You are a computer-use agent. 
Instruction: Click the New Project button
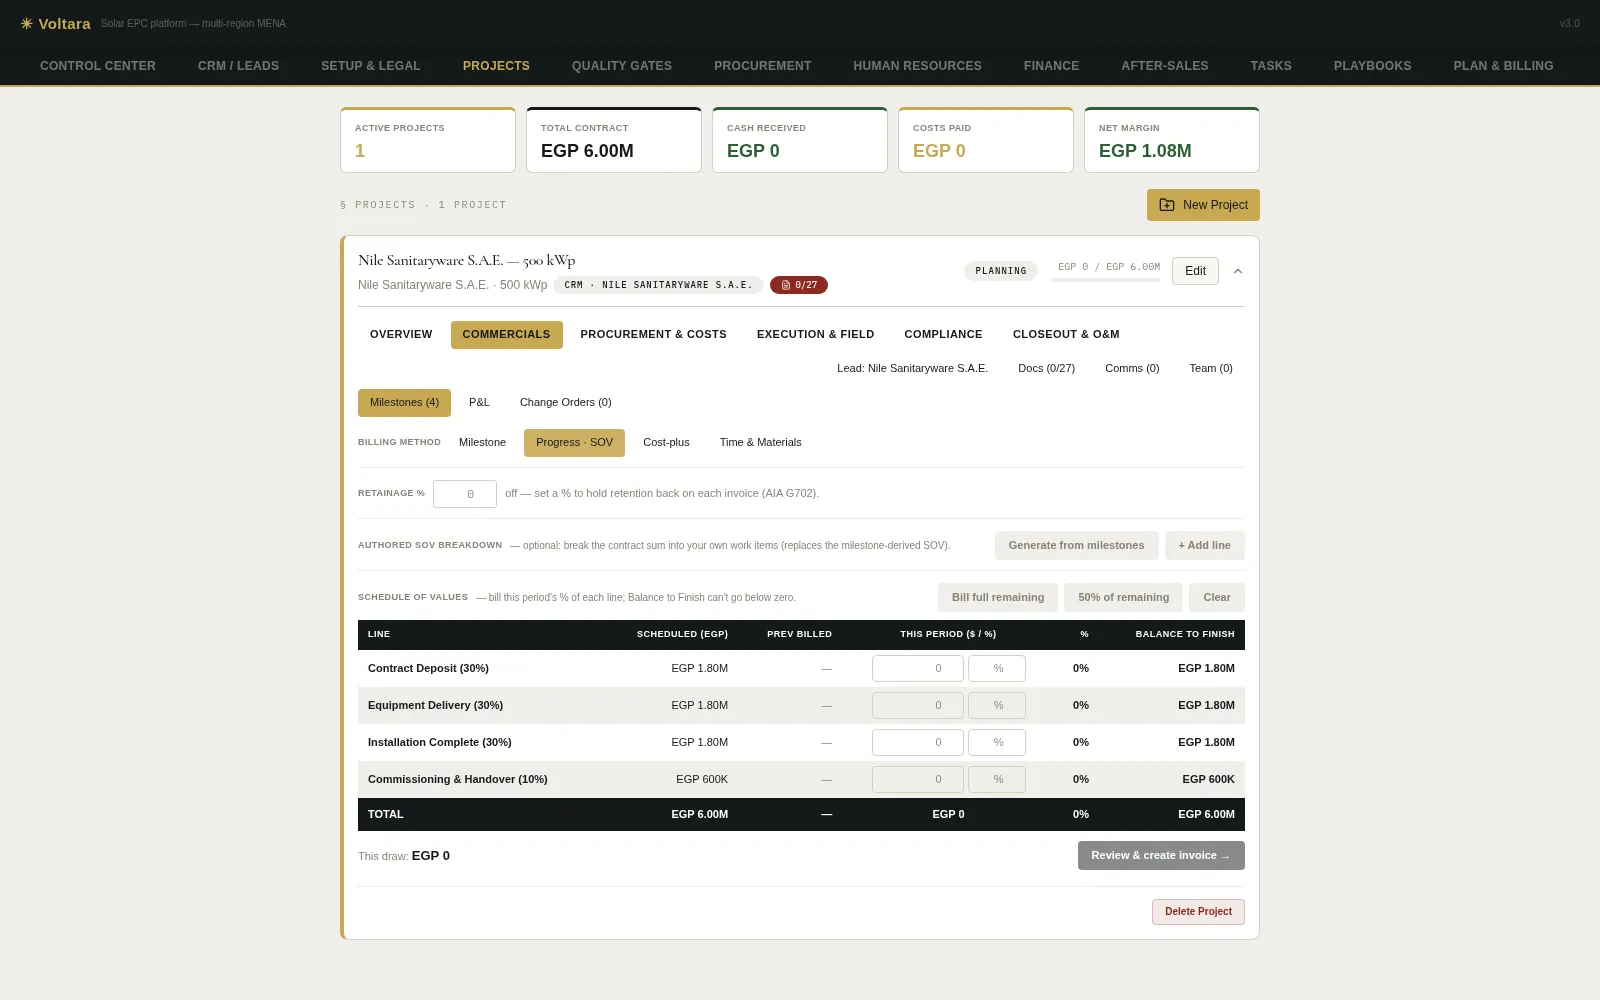click(x=1203, y=205)
